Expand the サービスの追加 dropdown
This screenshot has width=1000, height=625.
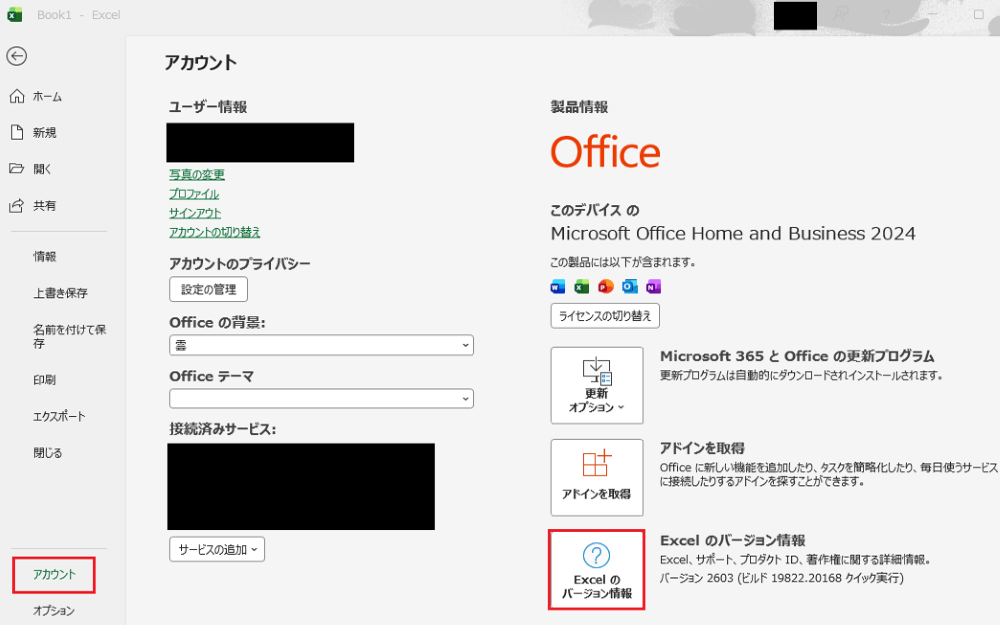[217, 549]
